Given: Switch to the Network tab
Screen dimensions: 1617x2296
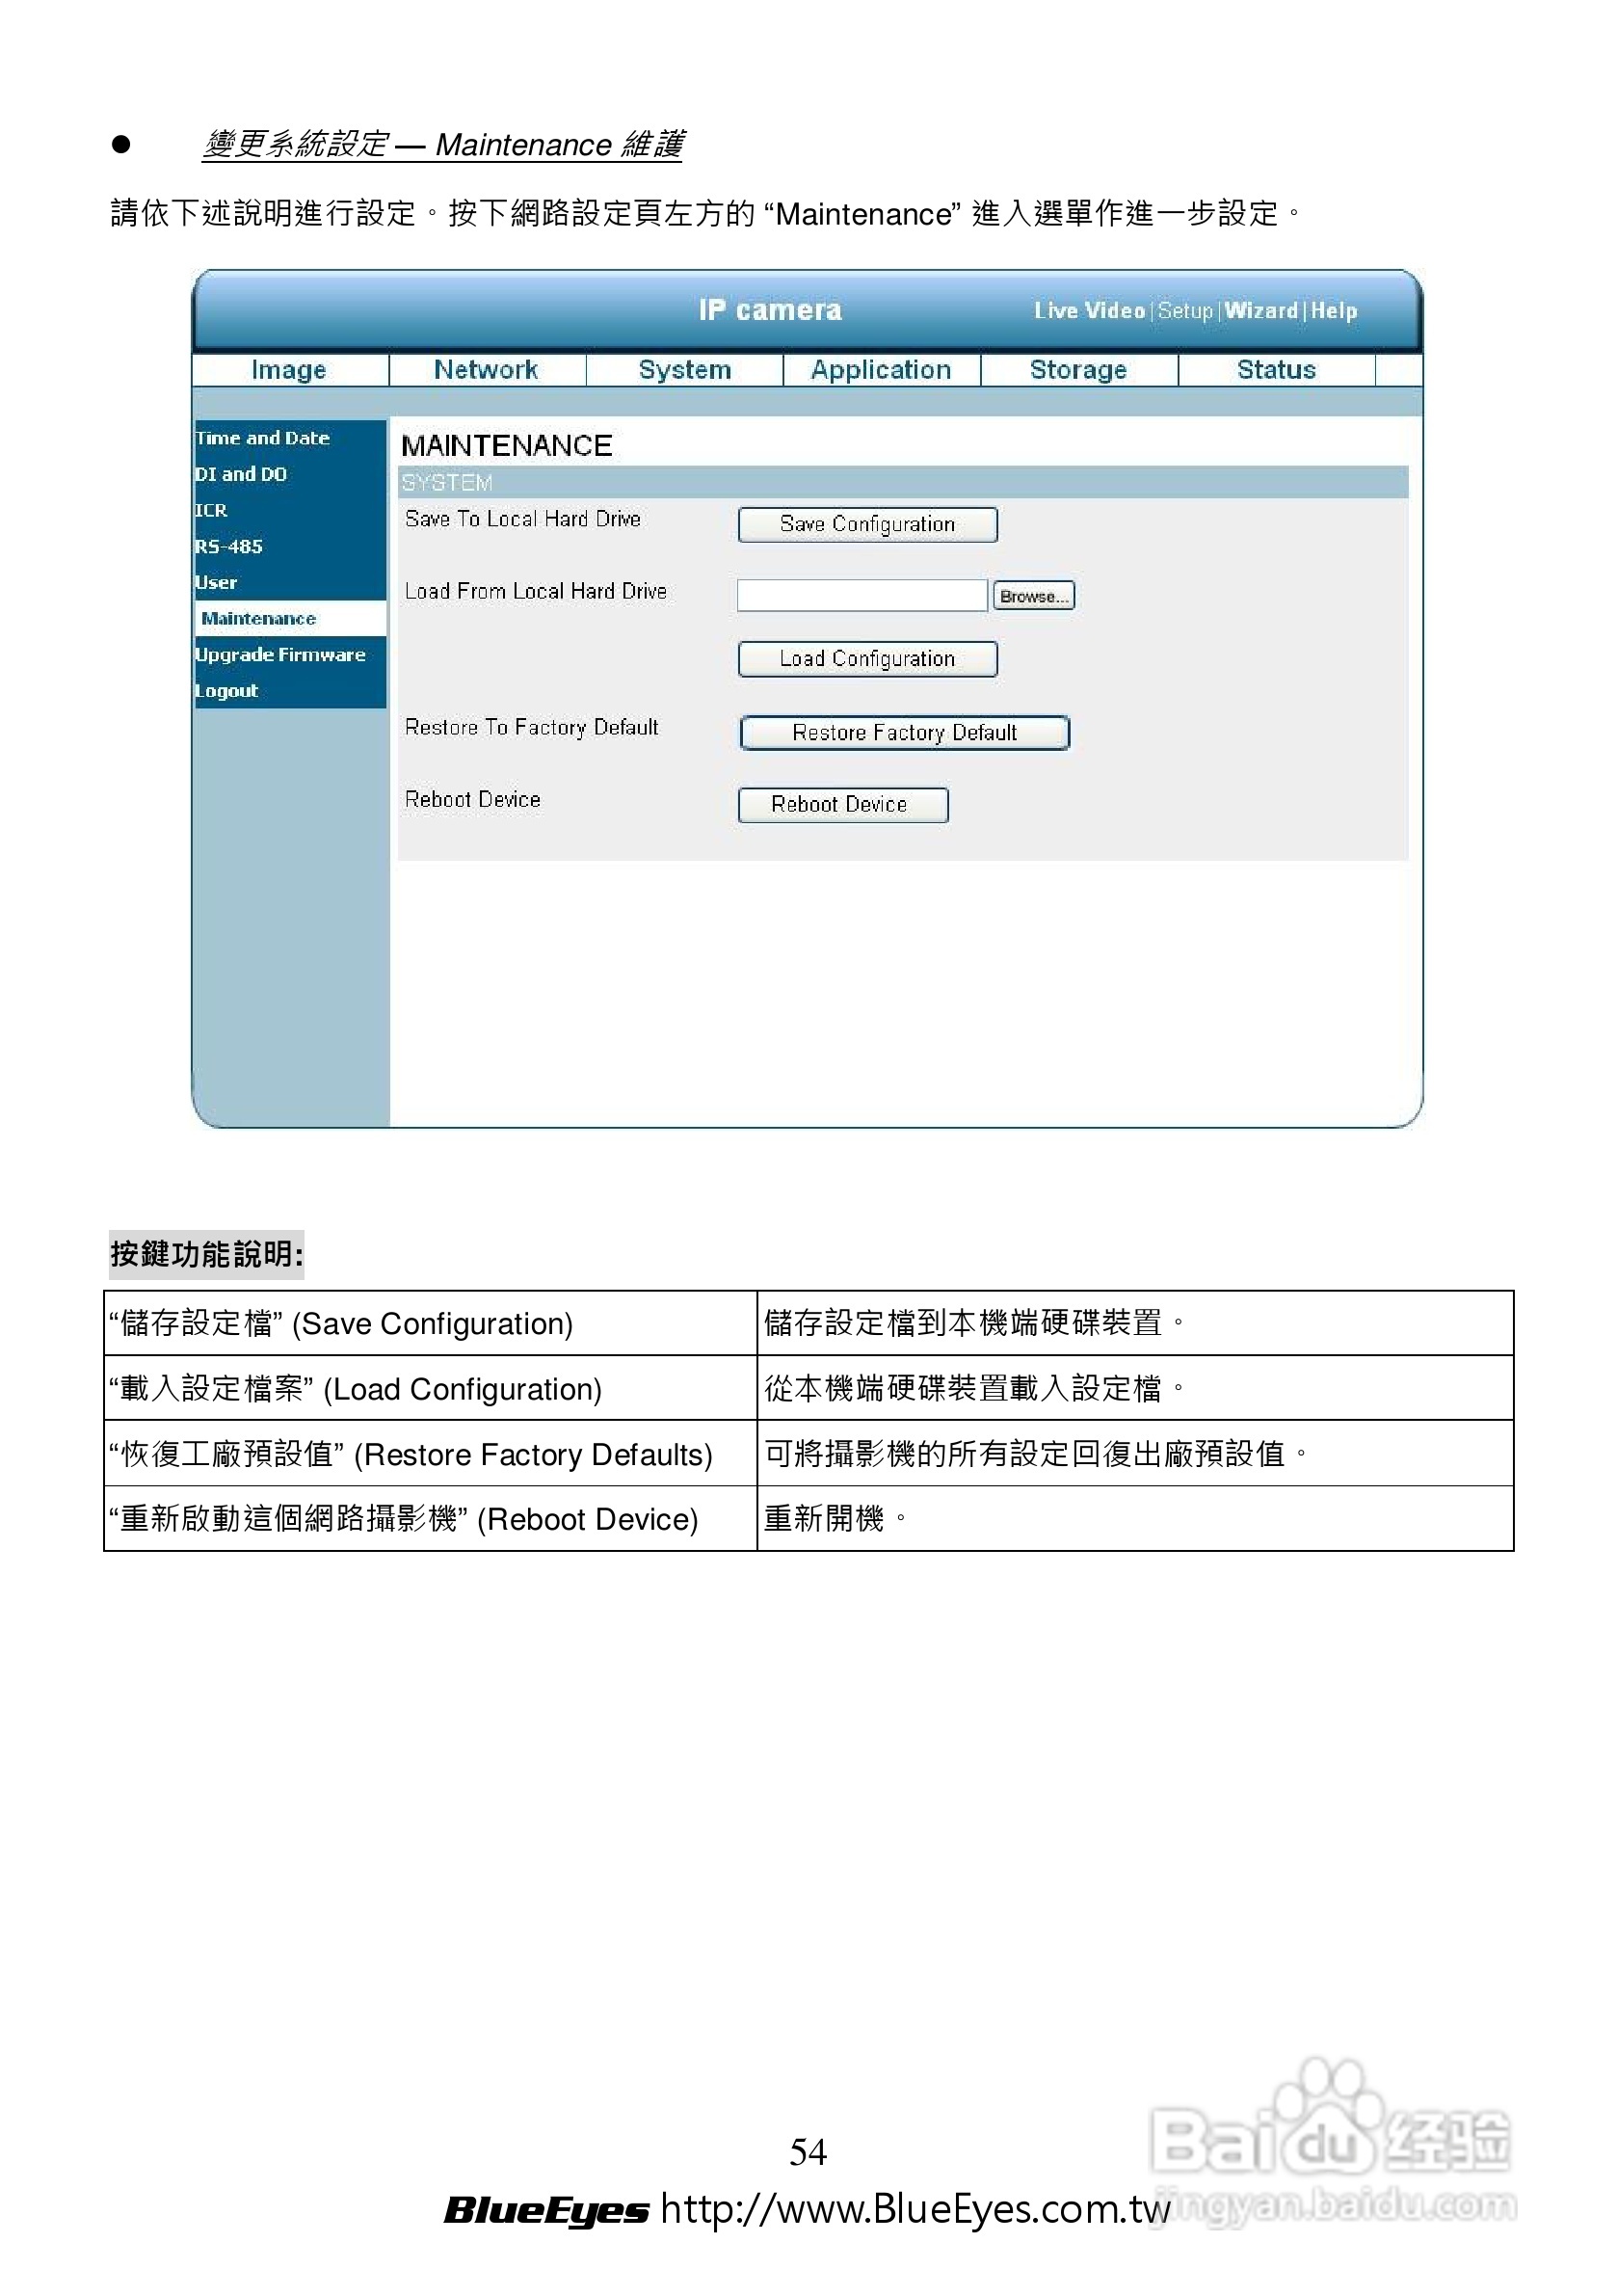Looking at the screenshot, I should click(487, 370).
